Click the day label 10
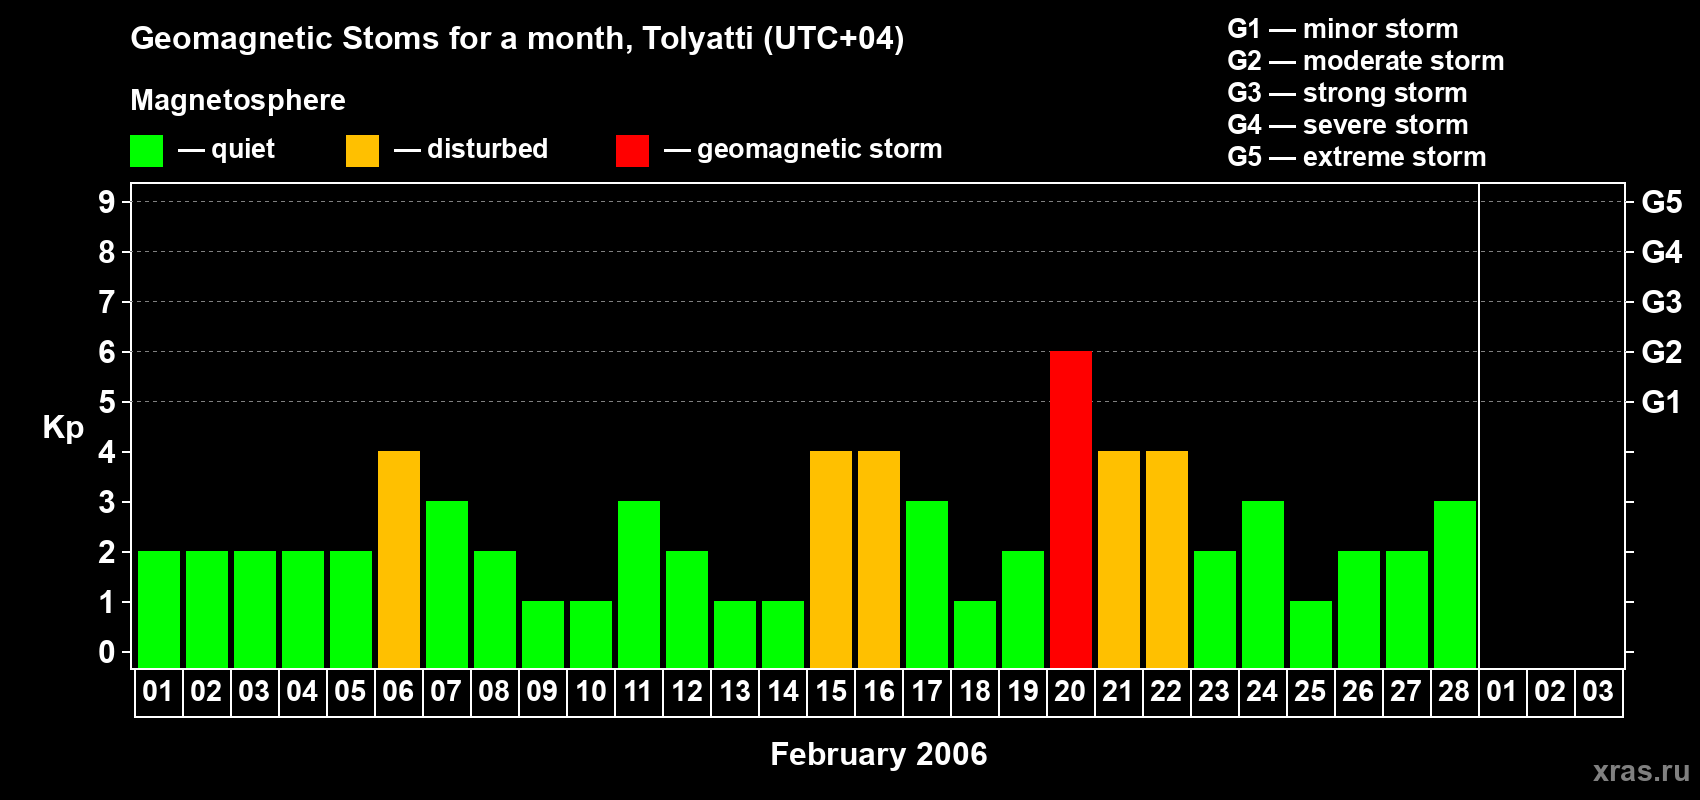This screenshot has width=1700, height=800. click(590, 691)
